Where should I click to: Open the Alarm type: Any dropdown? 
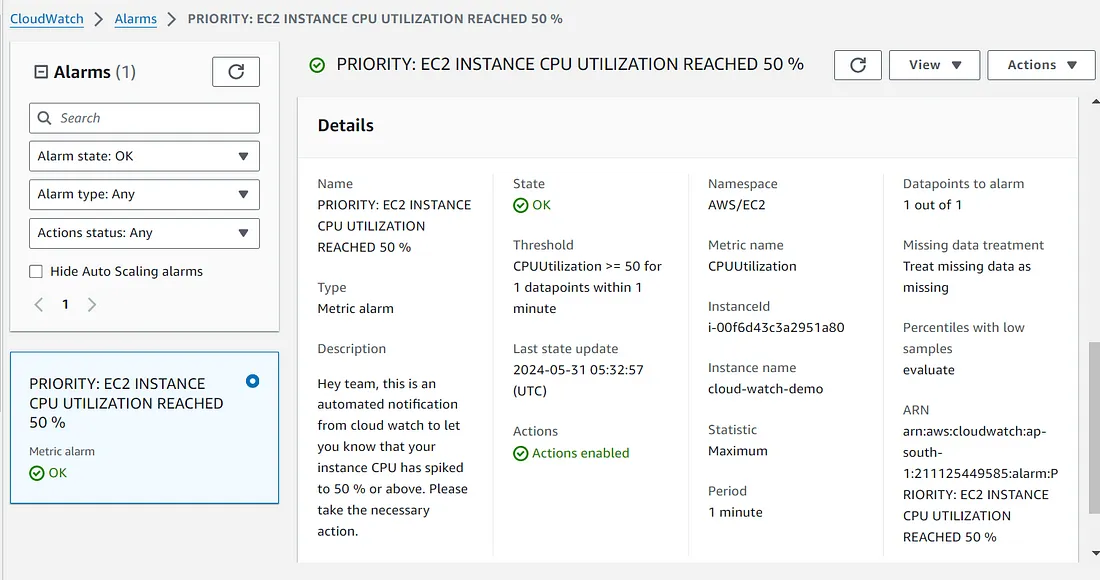coord(144,194)
